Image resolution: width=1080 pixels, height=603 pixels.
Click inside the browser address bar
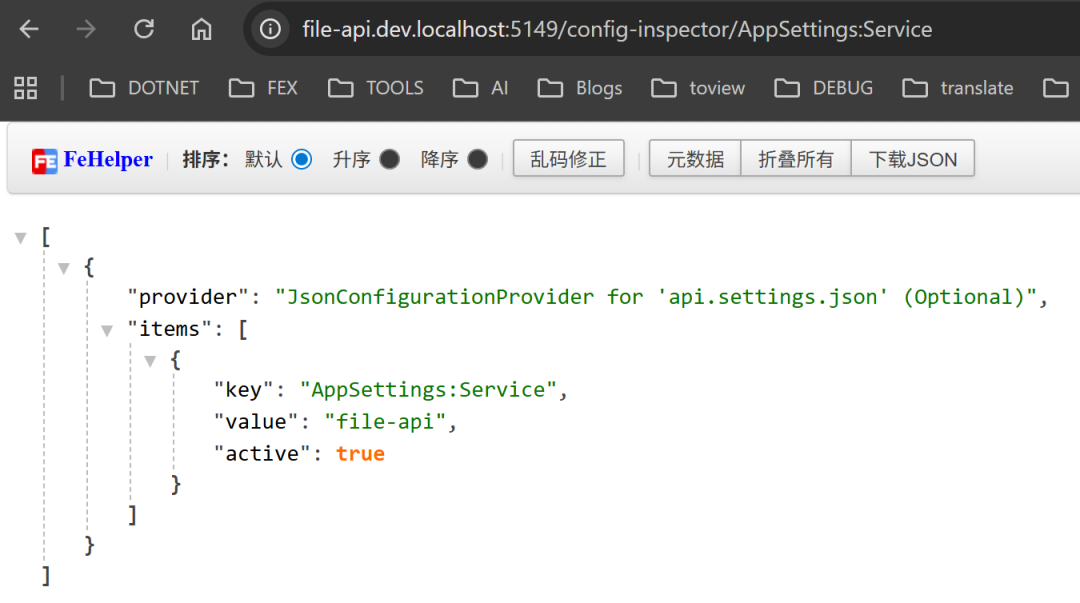[600, 29]
